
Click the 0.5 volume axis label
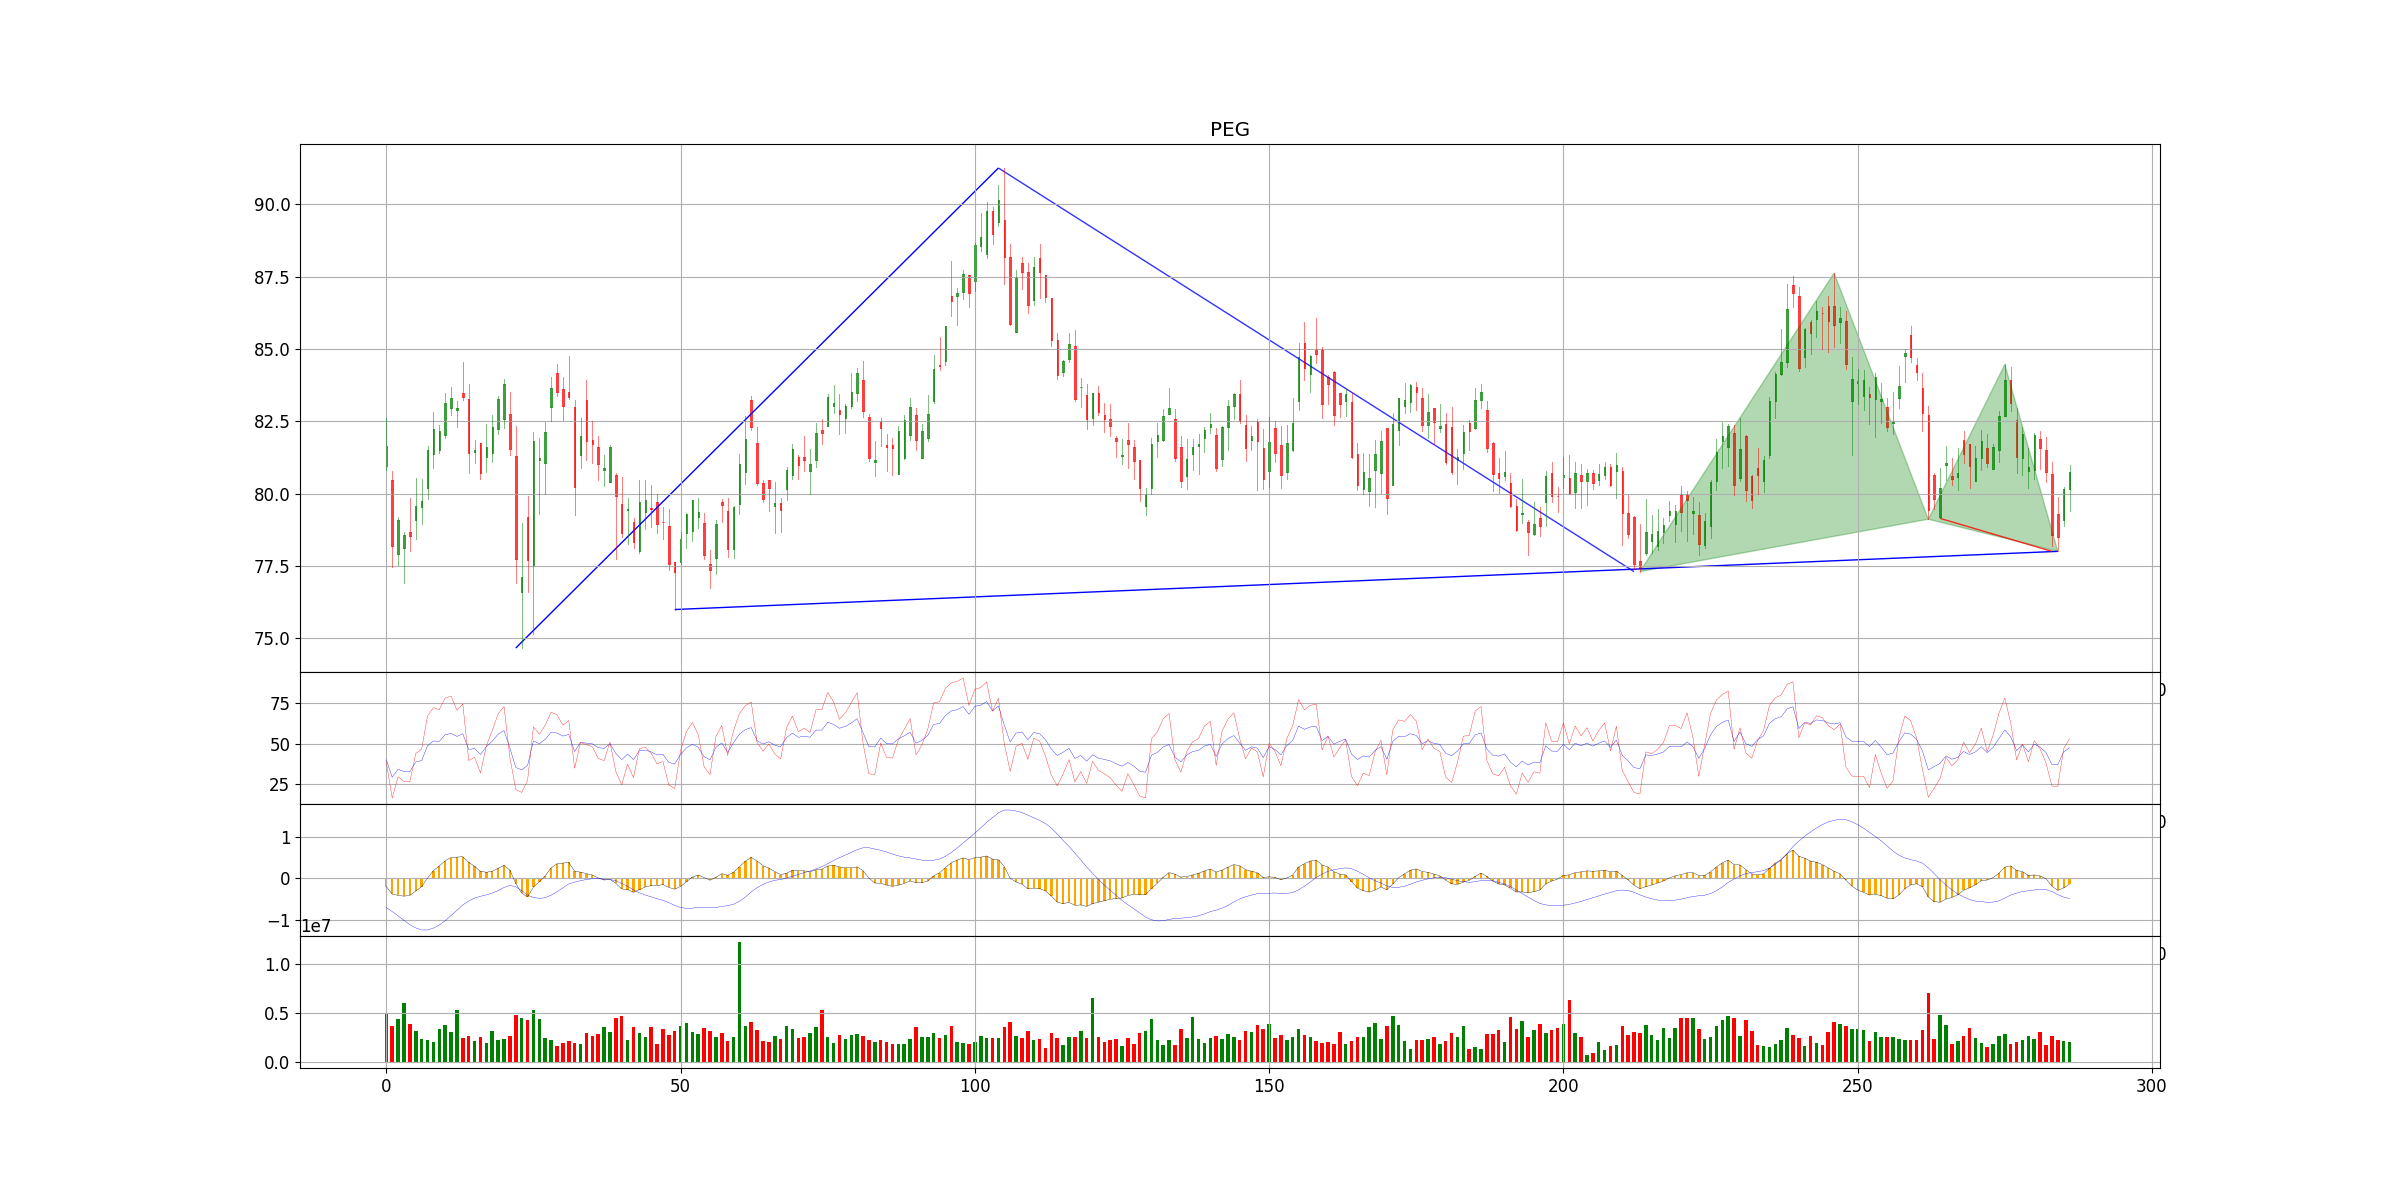pyautogui.click(x=276, y=1014)
